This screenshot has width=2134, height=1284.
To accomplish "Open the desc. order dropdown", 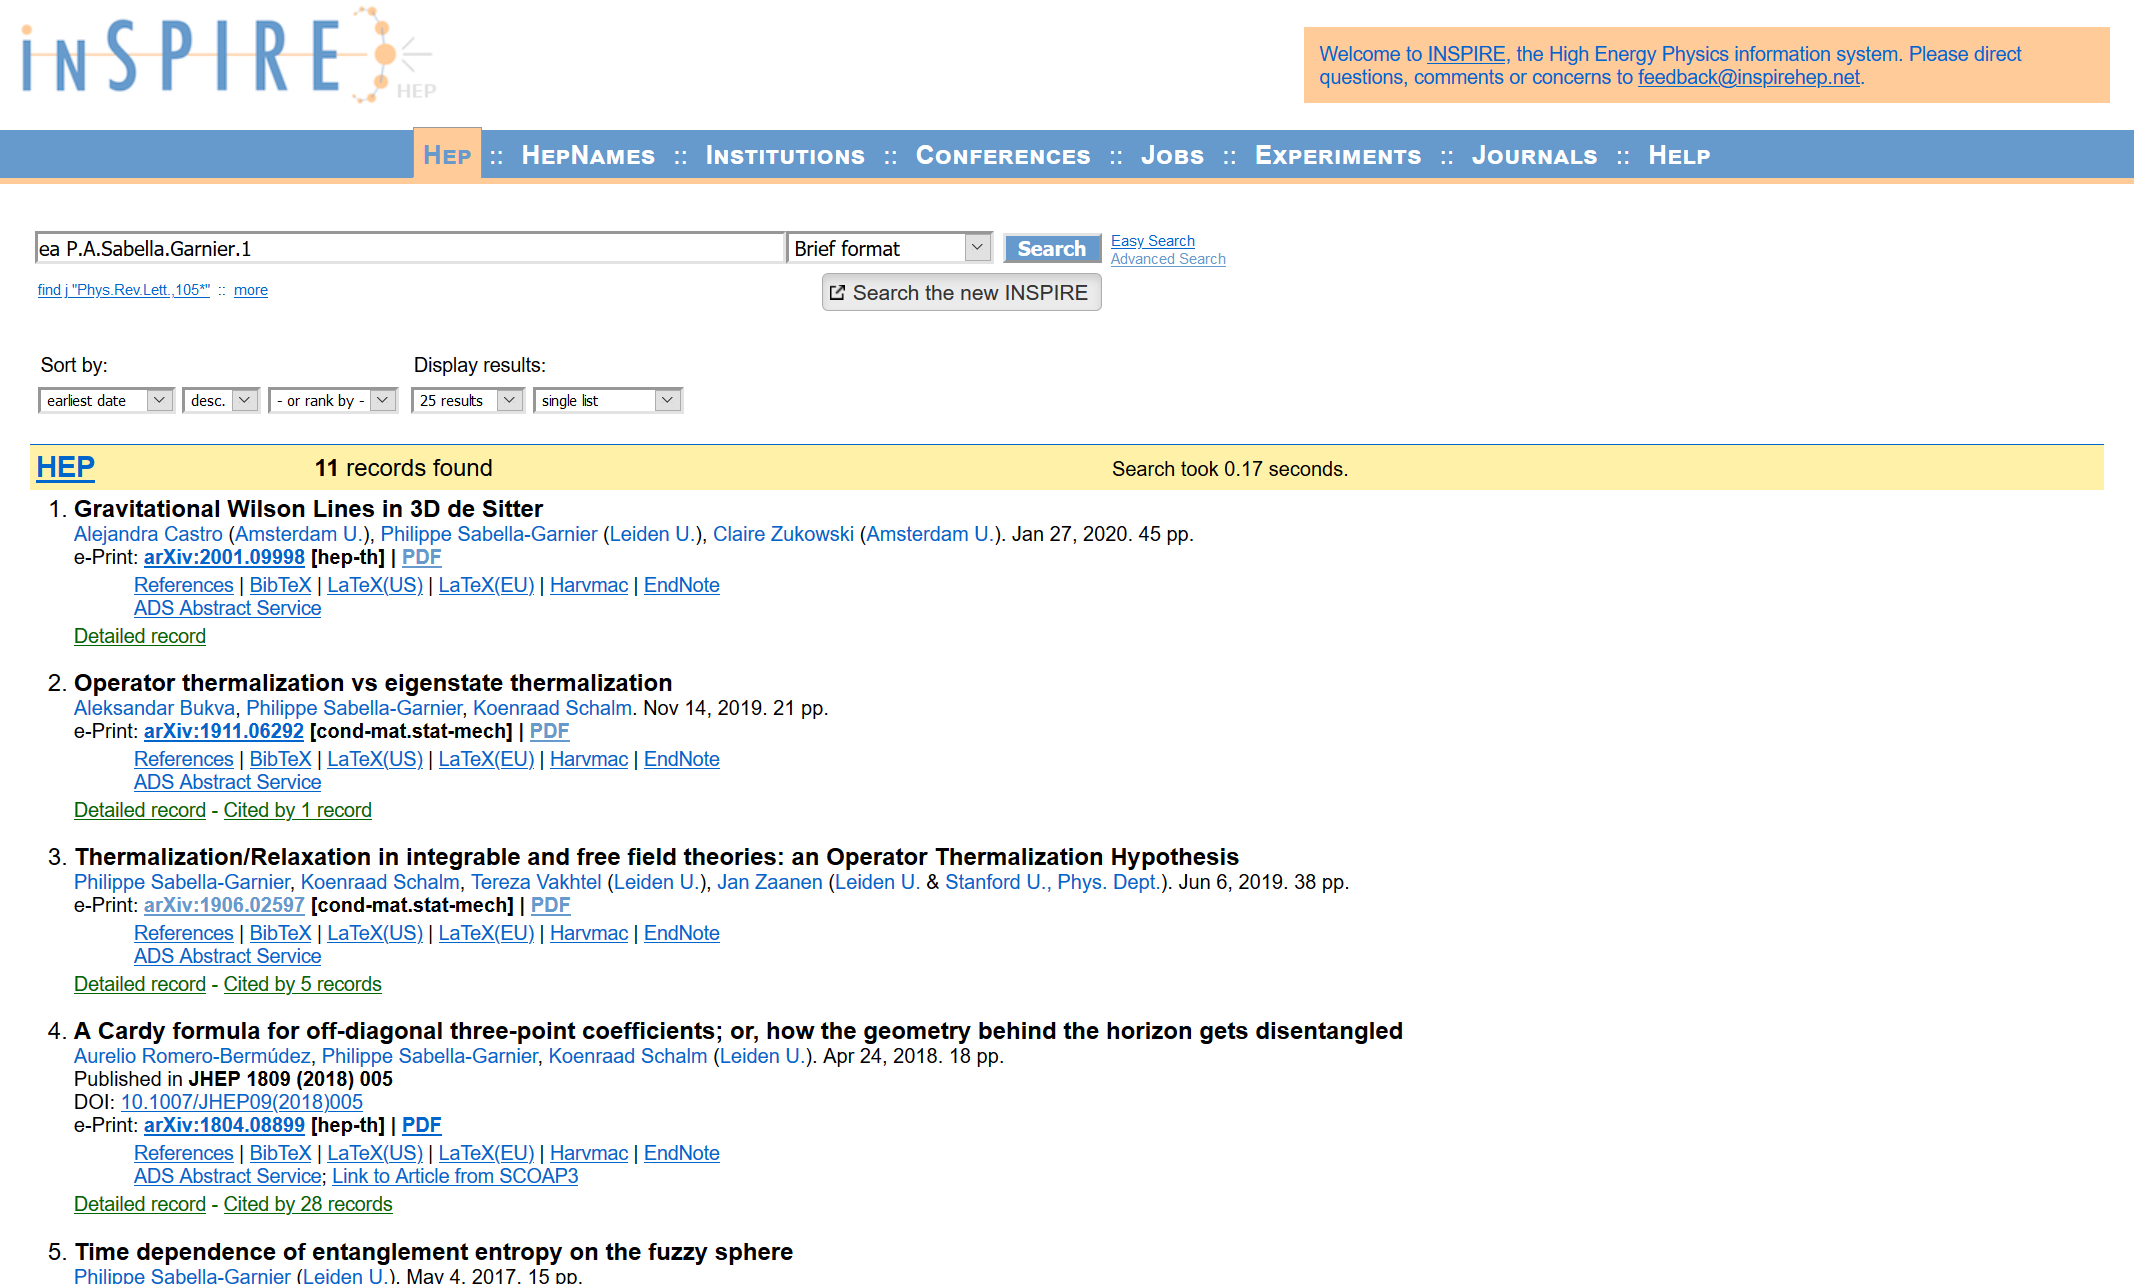I will 221,400.
